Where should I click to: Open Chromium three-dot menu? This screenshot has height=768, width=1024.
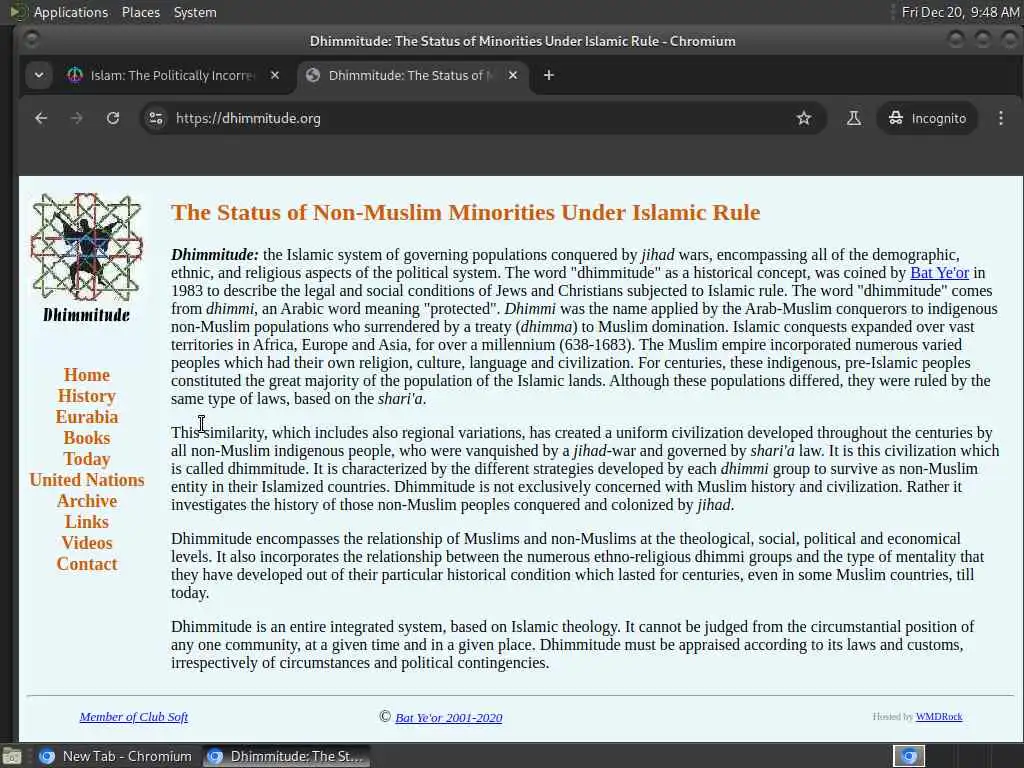pos(1000,118)
